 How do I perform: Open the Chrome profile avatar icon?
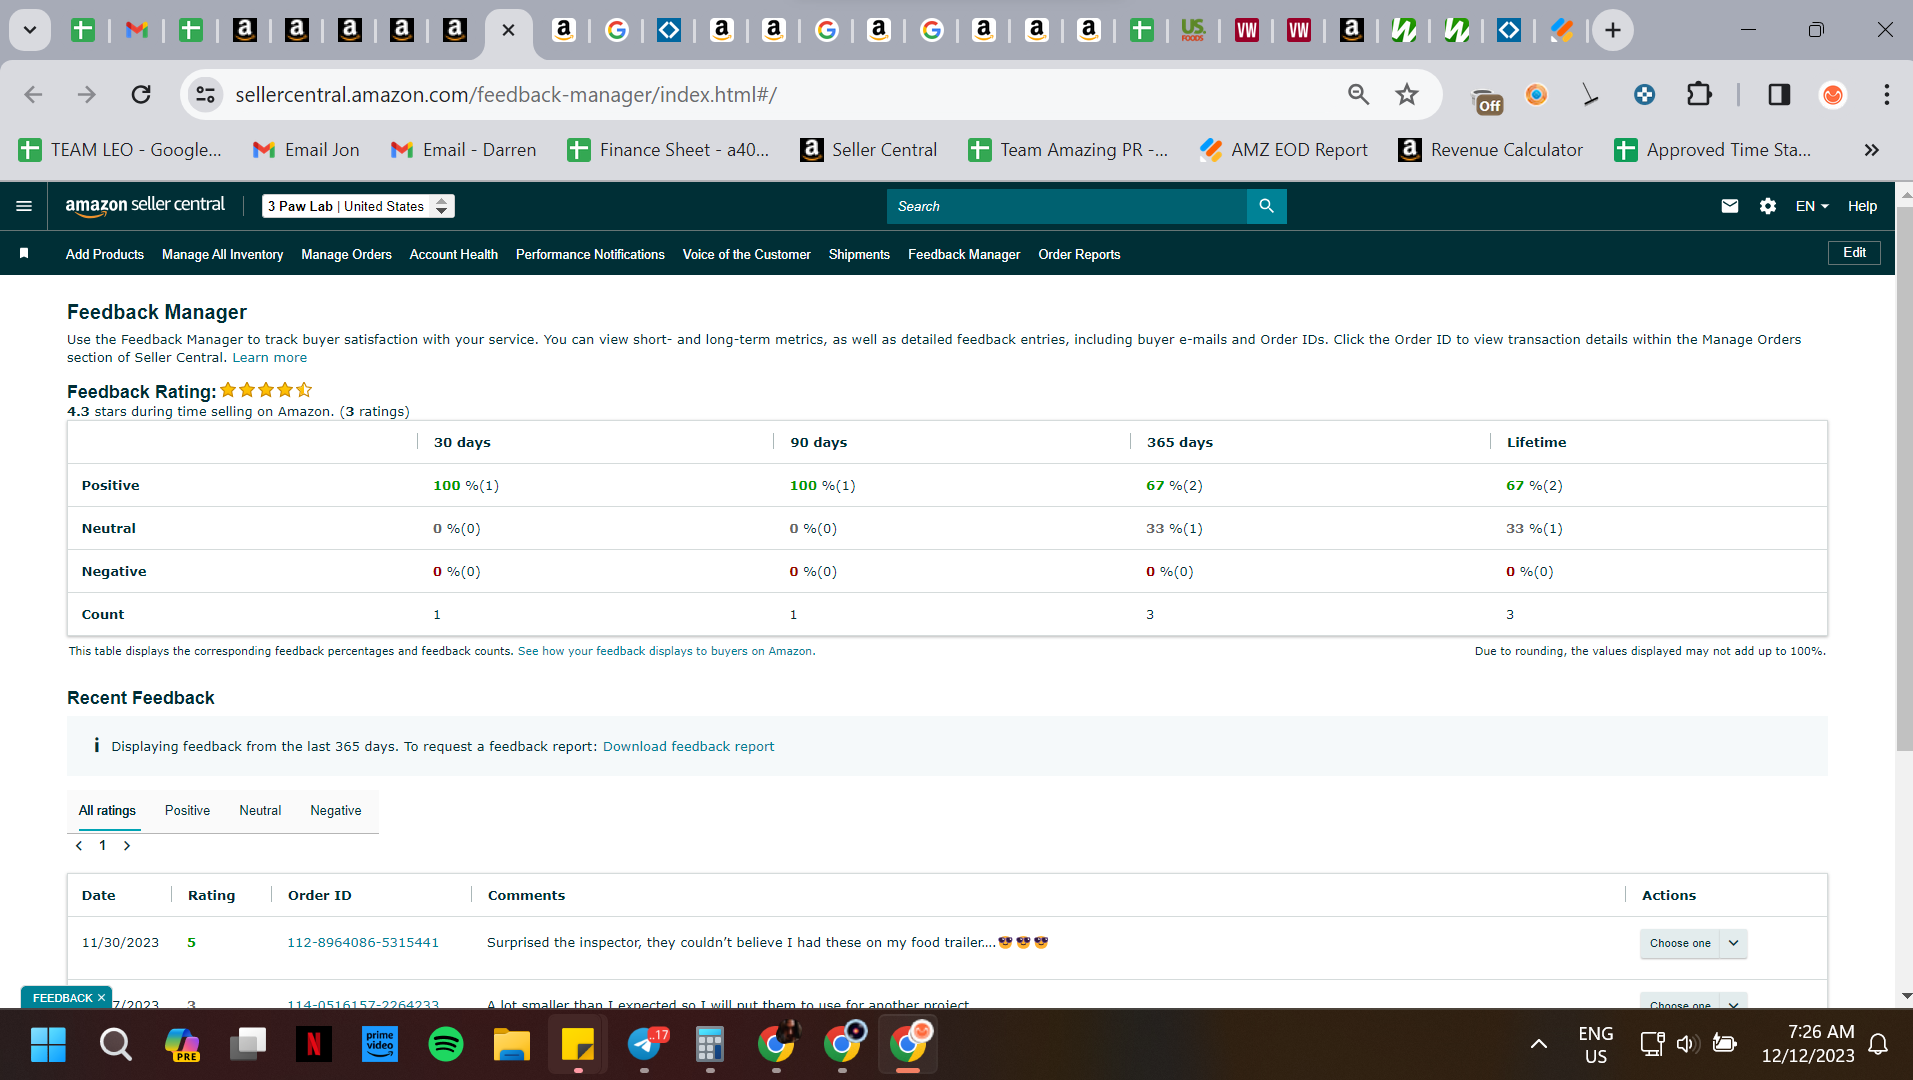(1832, 94)
